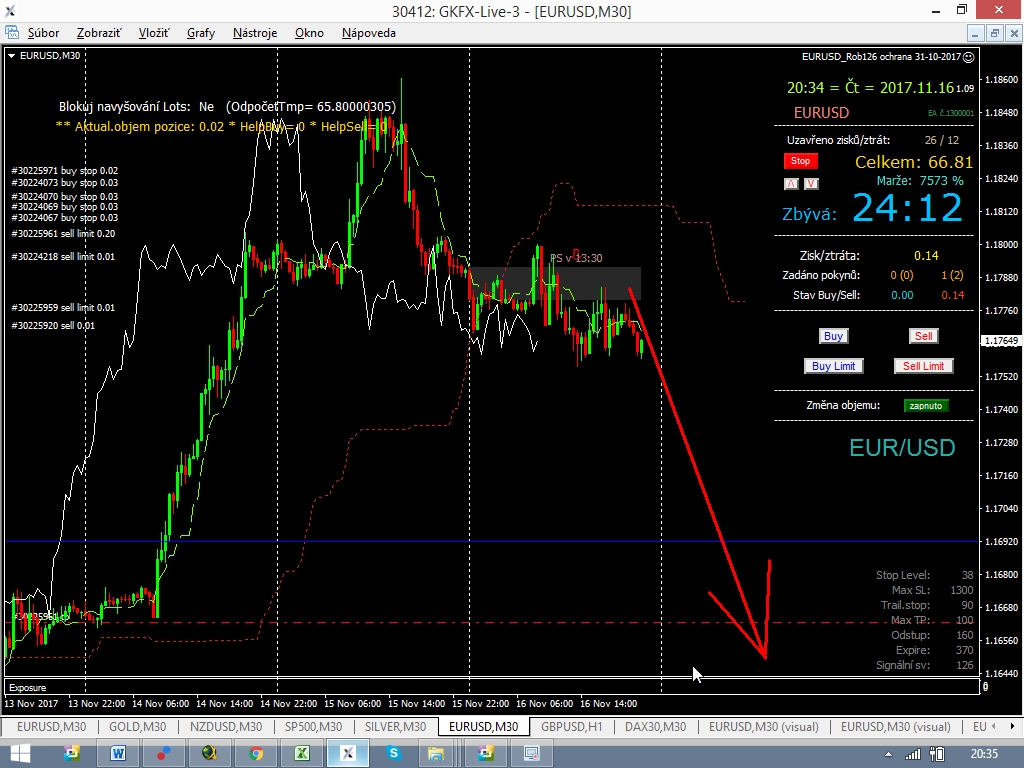This screenshot has width=1024, height=768.
Task: Switch to the GBPUSD,H1 chart tab
Action: click(571, 727)
